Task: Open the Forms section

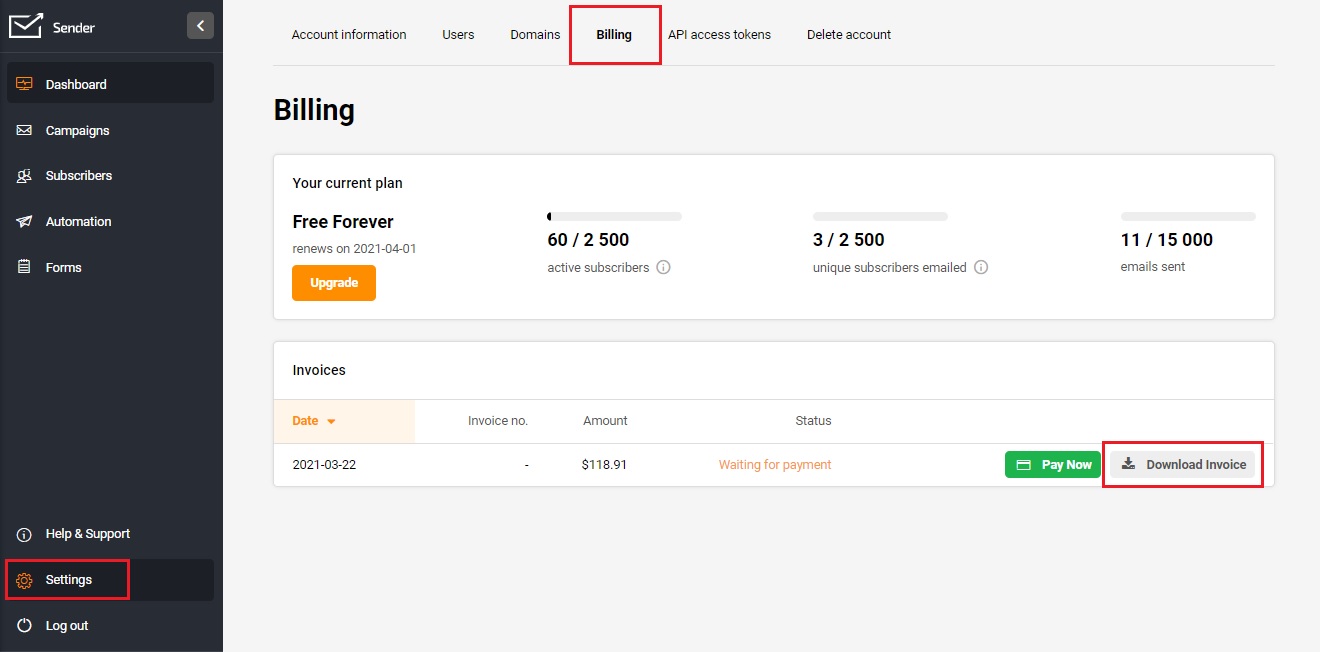Action: [x=63, y=268]
